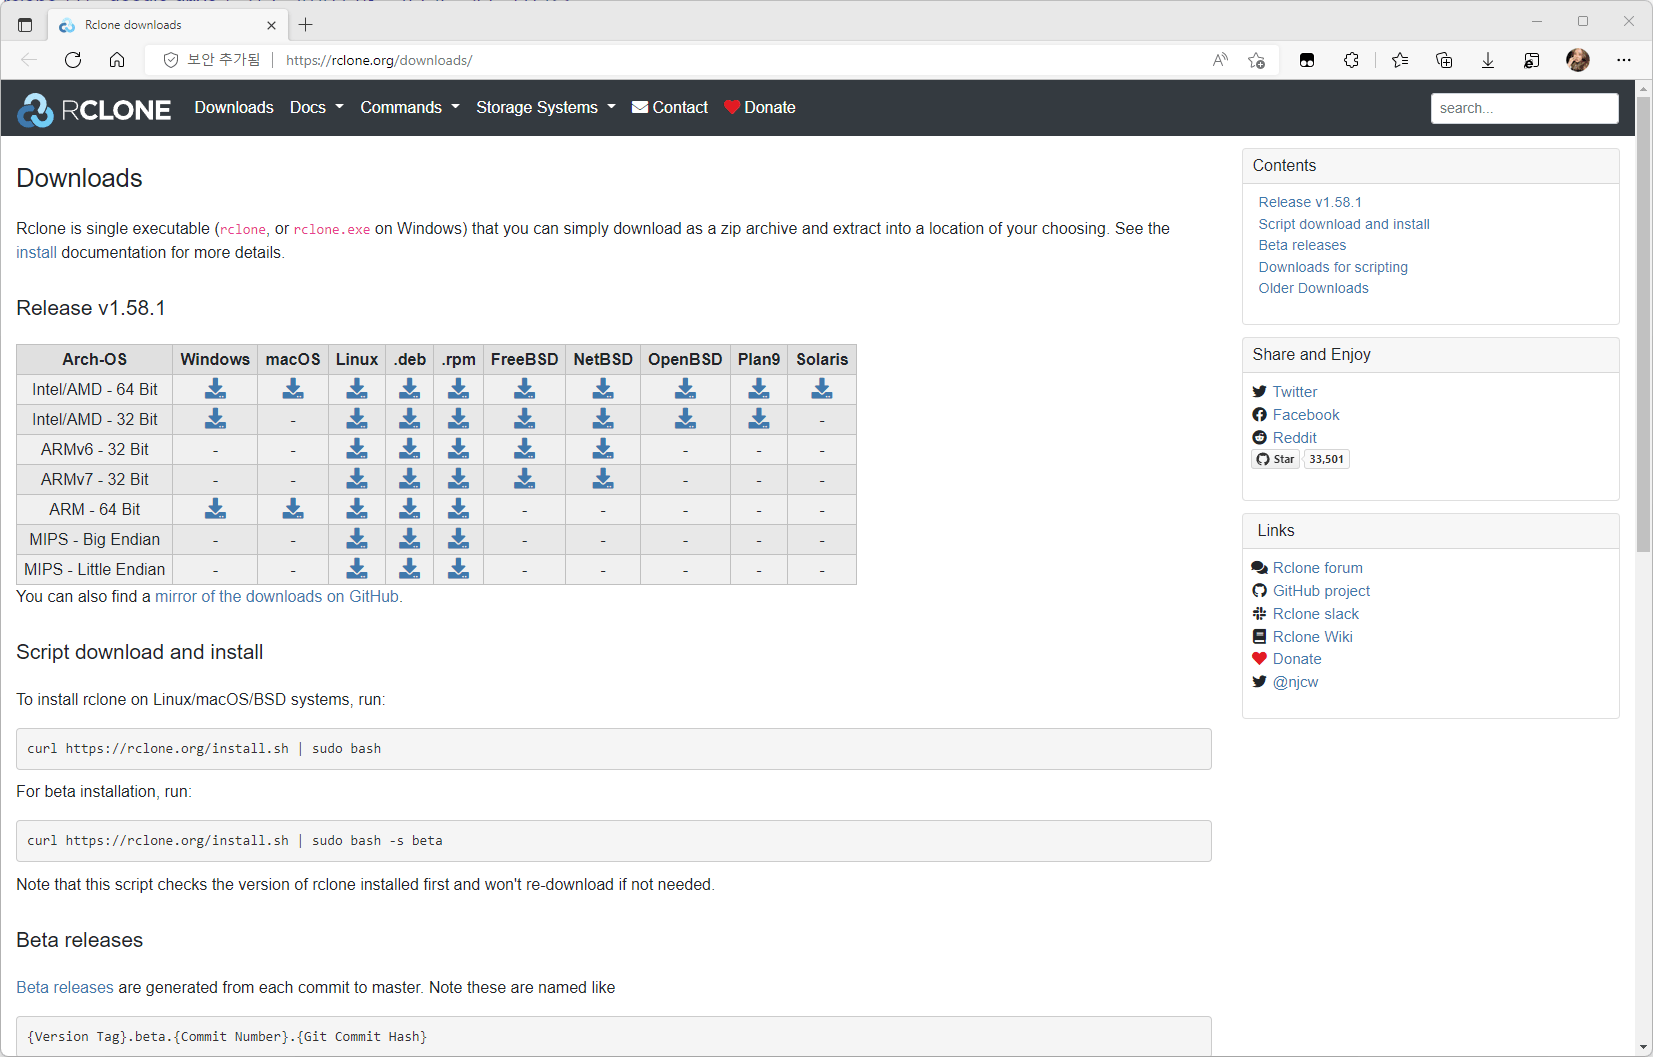
Task: Jump to Older Downloads section
Action: 1313,288
